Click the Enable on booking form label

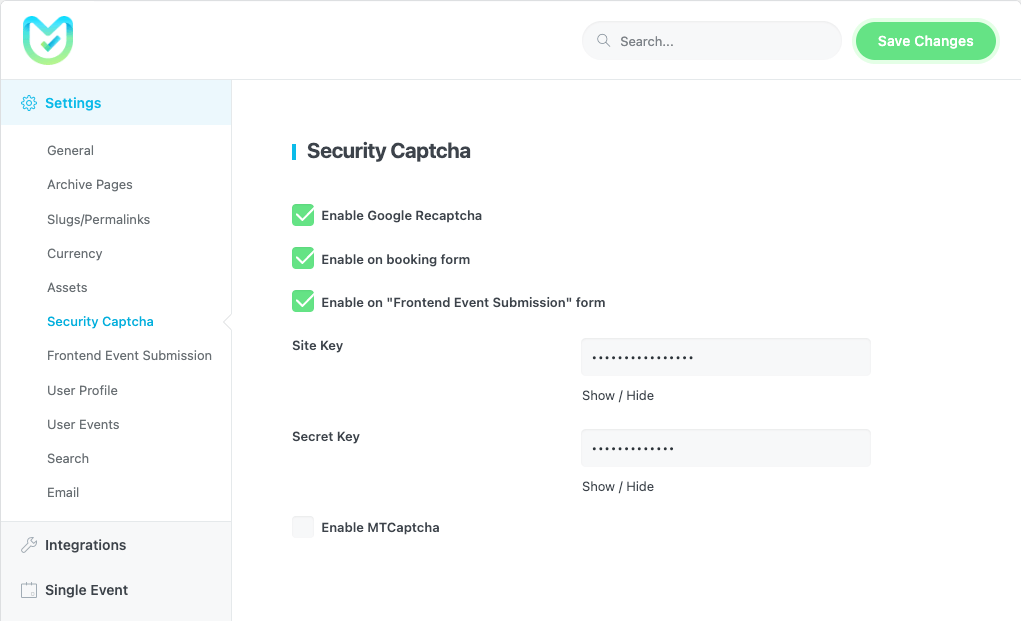396,259
